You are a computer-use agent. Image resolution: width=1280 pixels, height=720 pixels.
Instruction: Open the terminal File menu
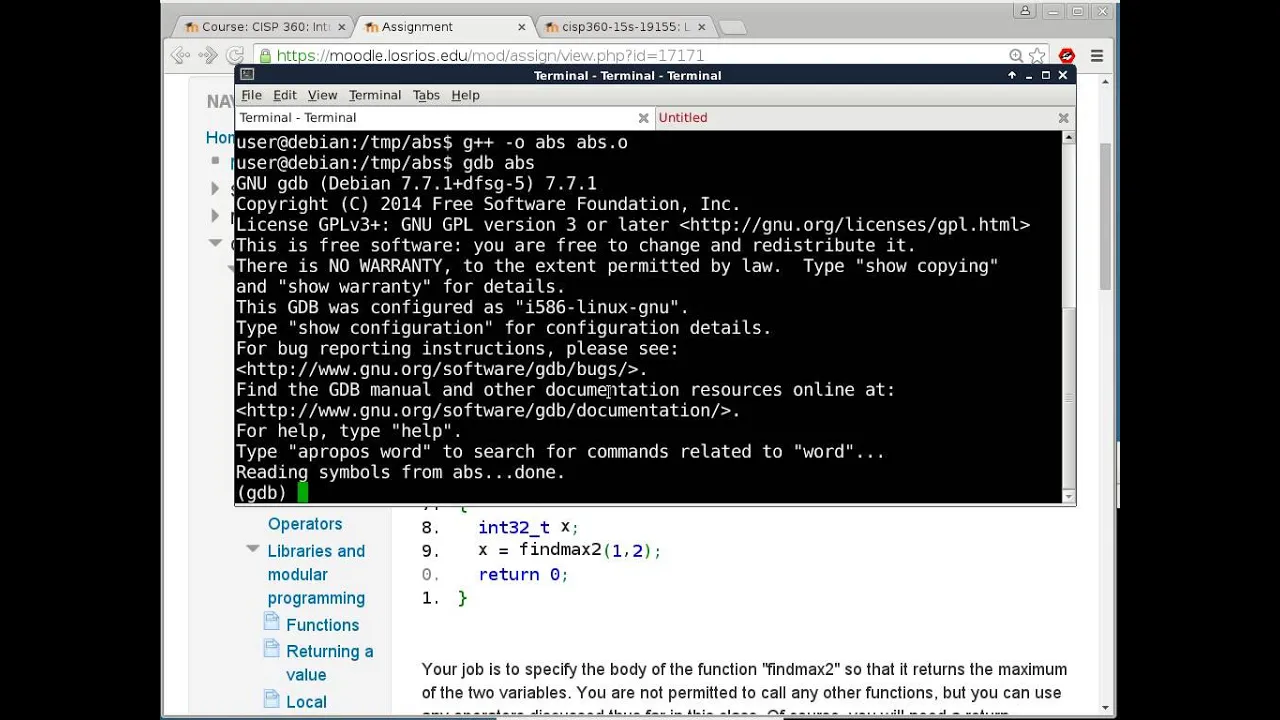tap(251, 95)
